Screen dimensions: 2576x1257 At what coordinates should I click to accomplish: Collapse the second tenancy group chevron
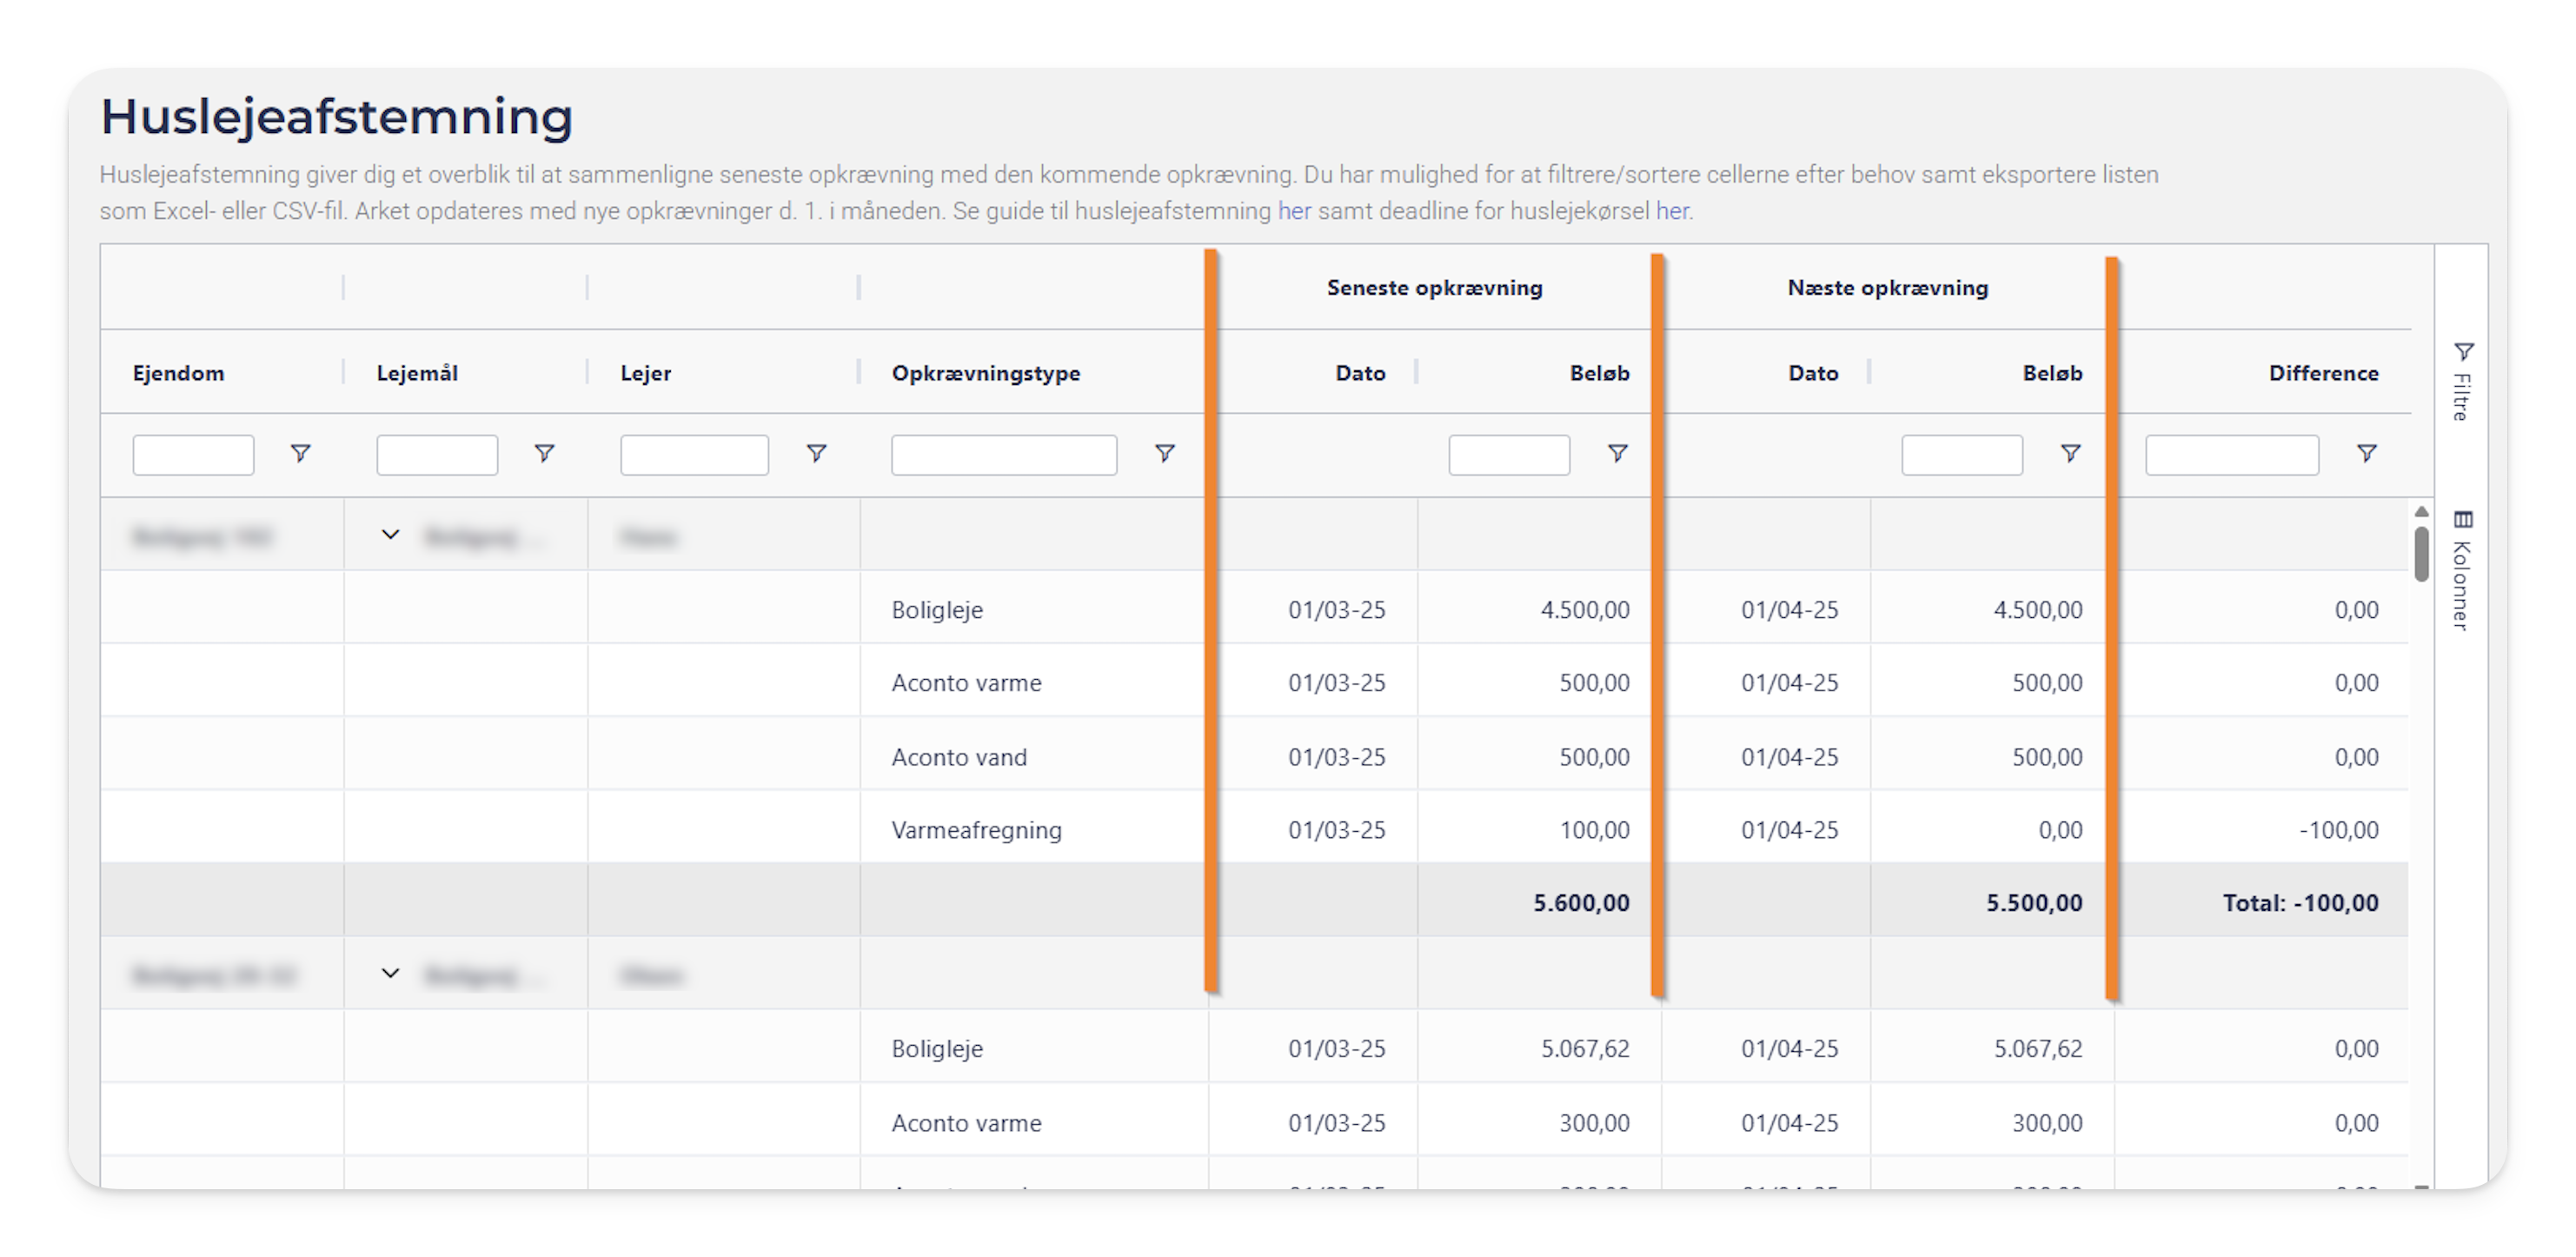[x=390, y=973]
